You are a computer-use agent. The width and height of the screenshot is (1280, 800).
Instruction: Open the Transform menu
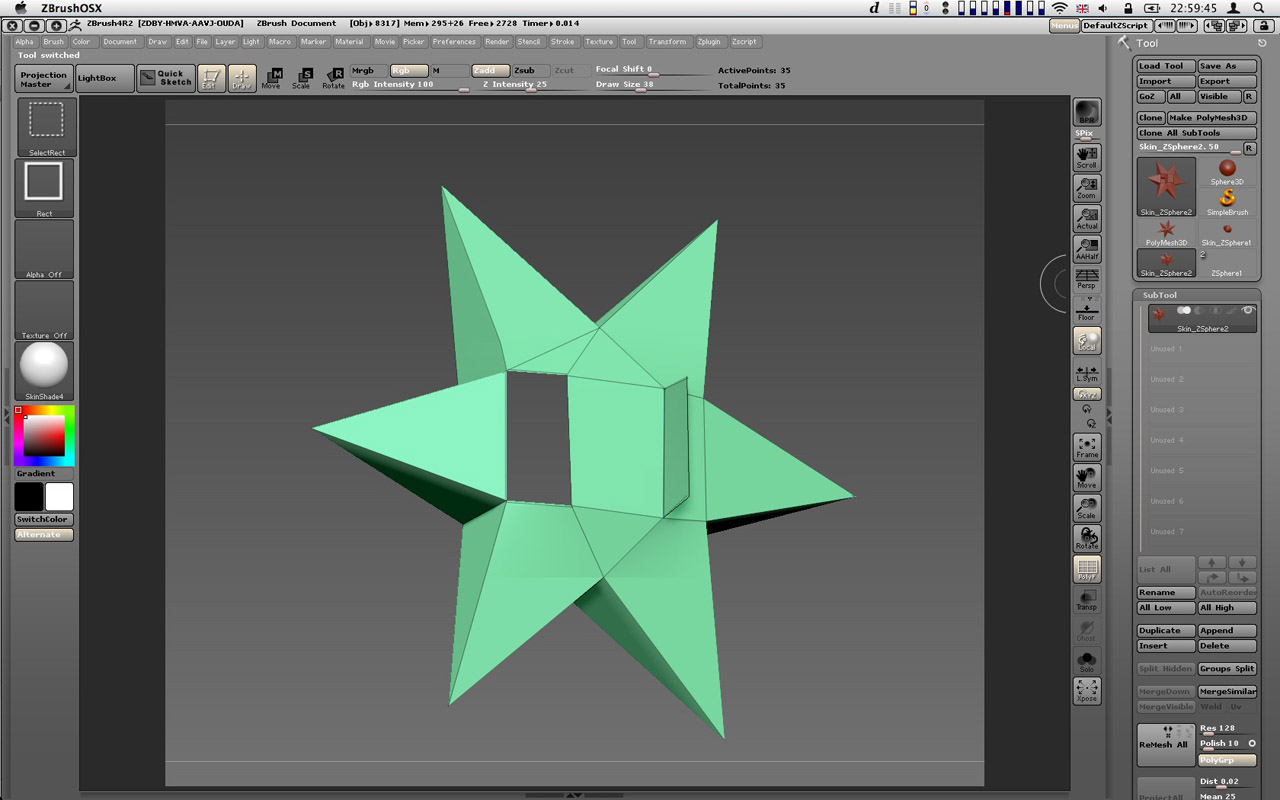pos(666,42)
